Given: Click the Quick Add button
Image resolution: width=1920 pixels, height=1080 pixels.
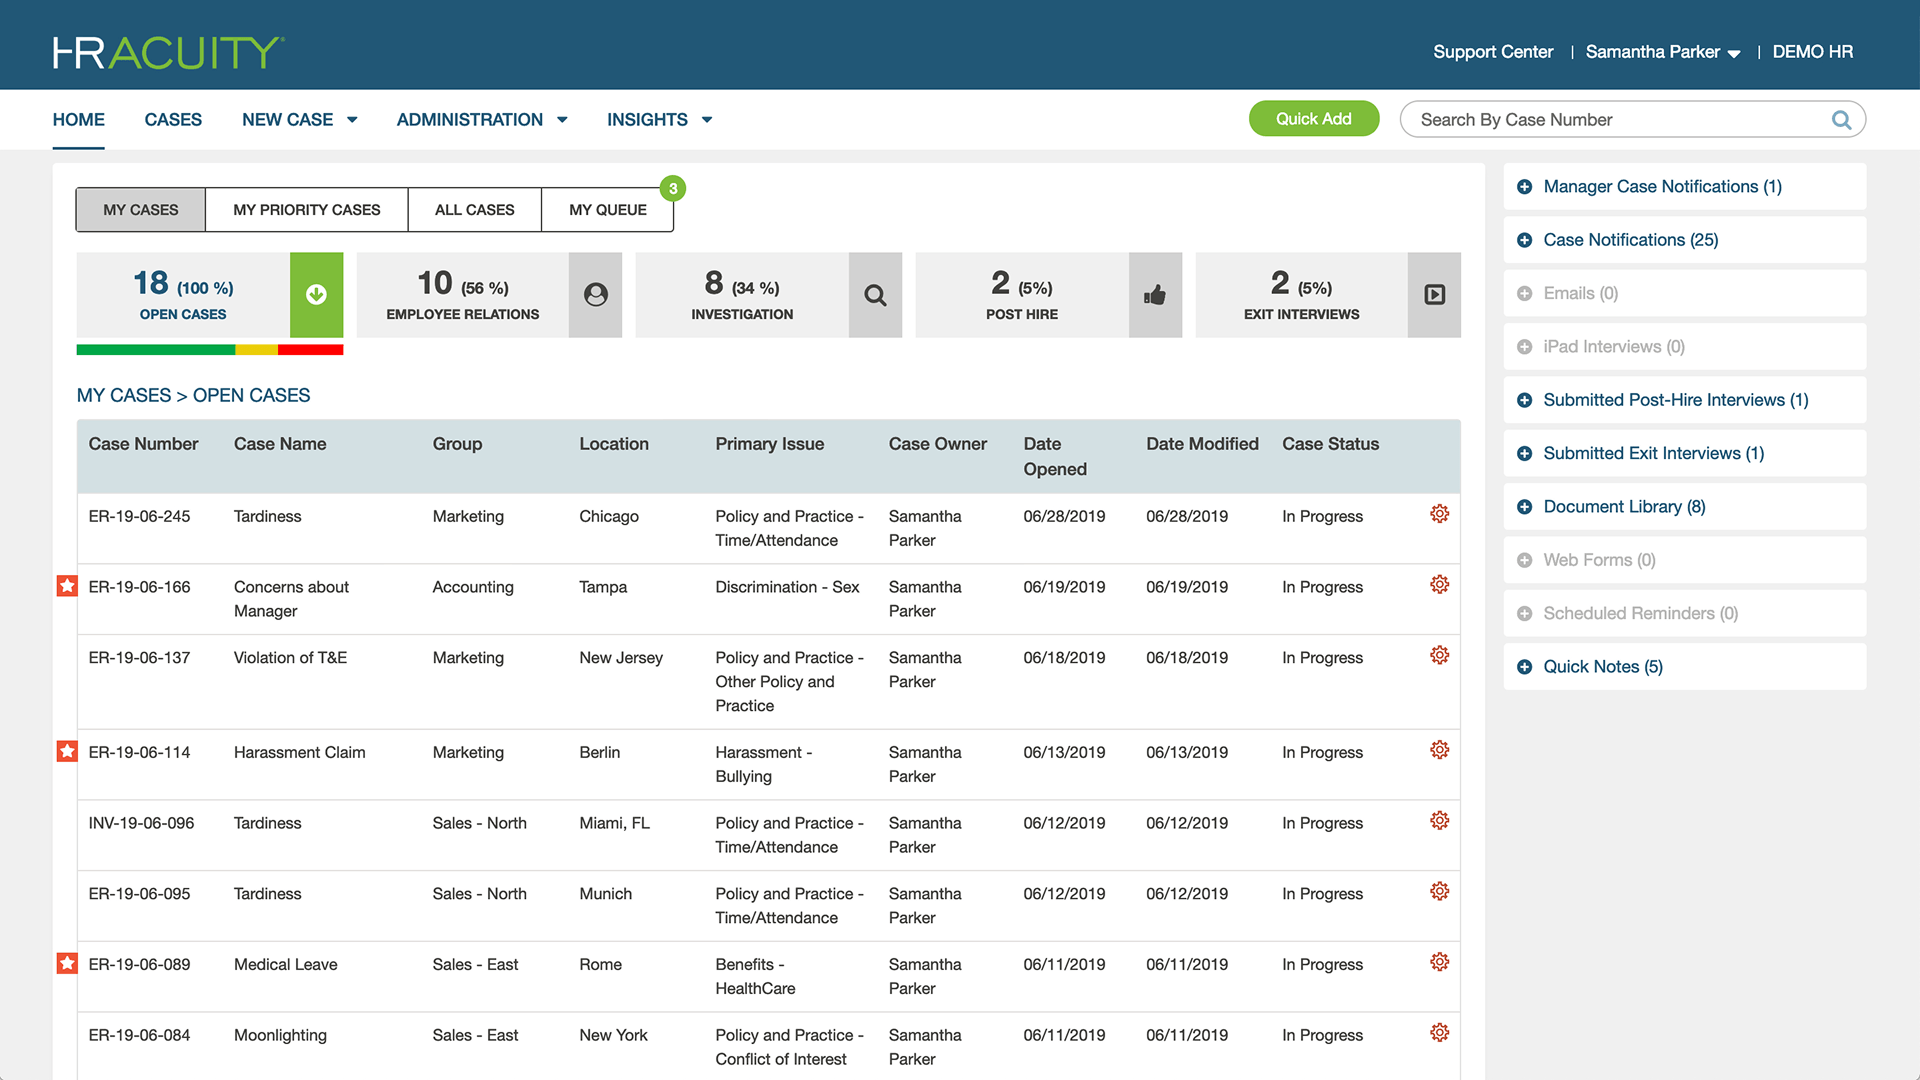Looking at the screenshot, I should click(x=1313, y=119).
